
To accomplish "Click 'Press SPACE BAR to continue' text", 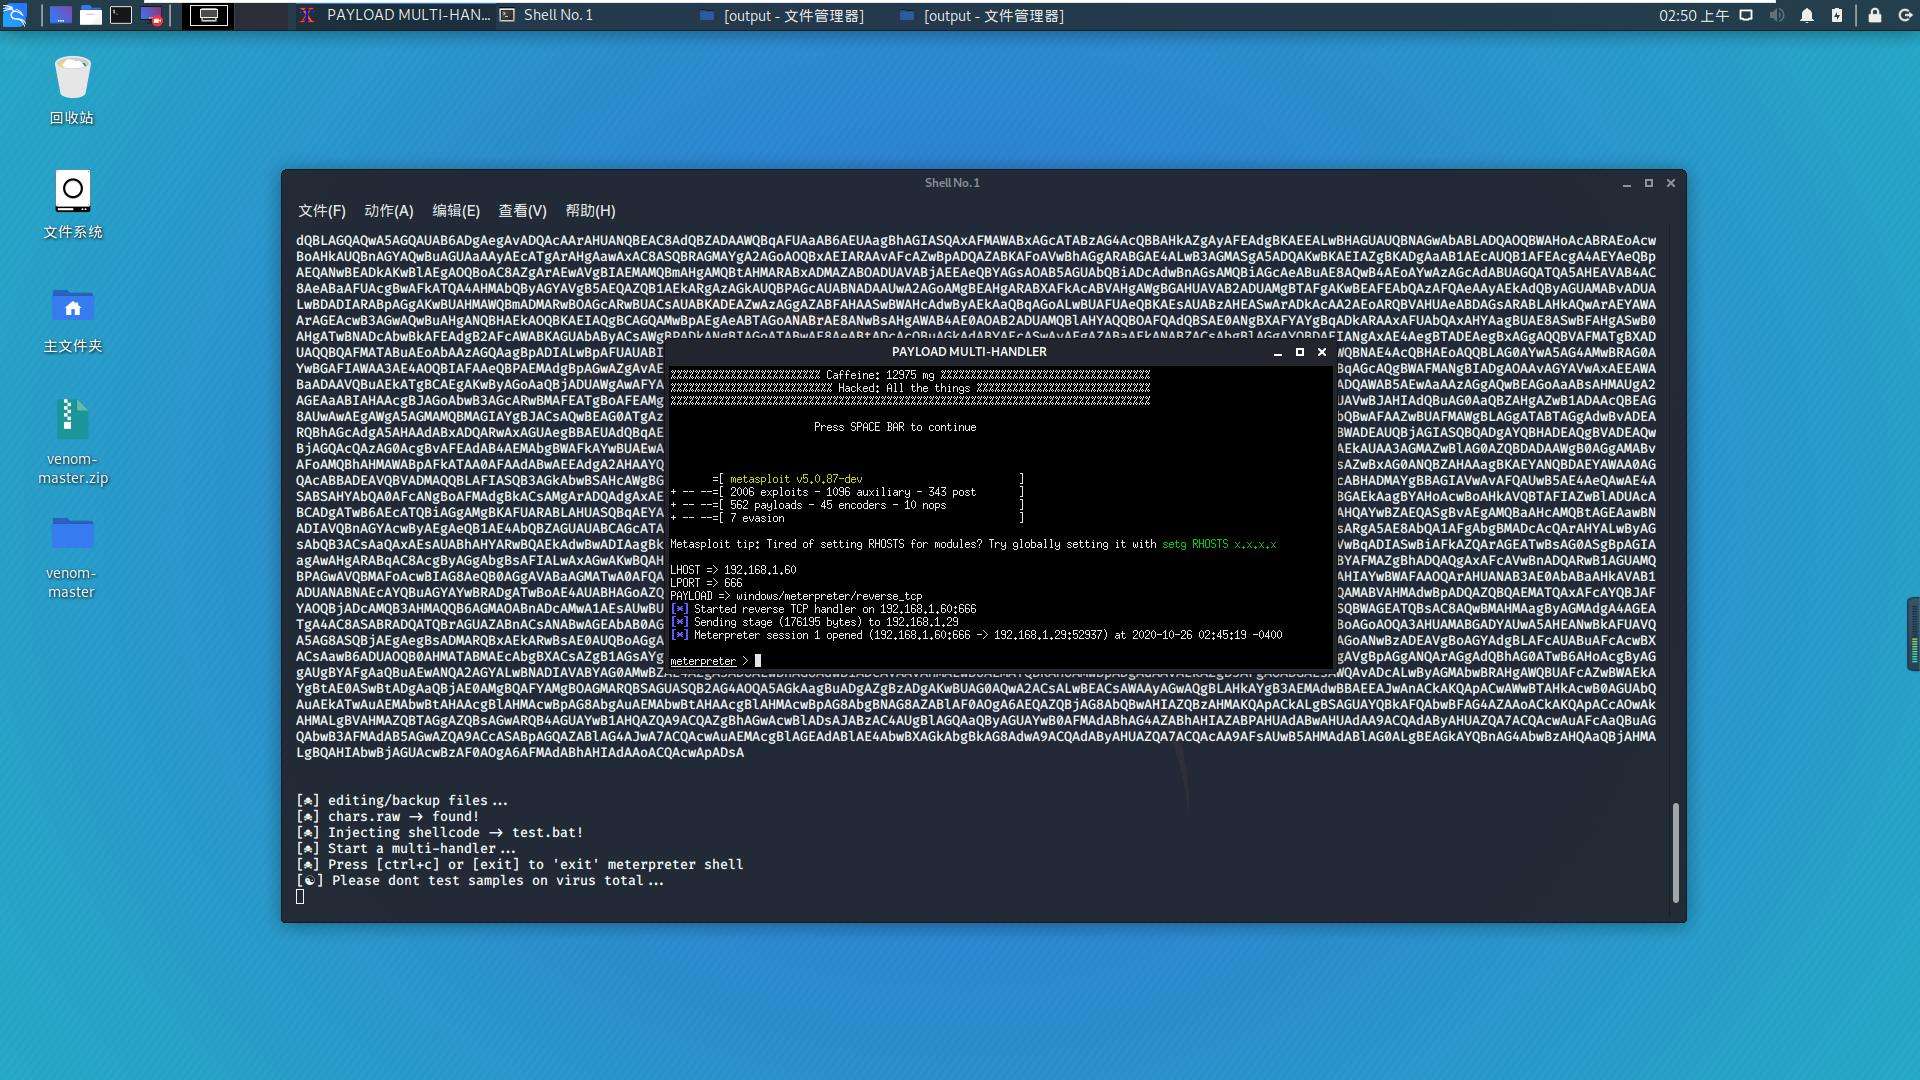I will 895,427.
